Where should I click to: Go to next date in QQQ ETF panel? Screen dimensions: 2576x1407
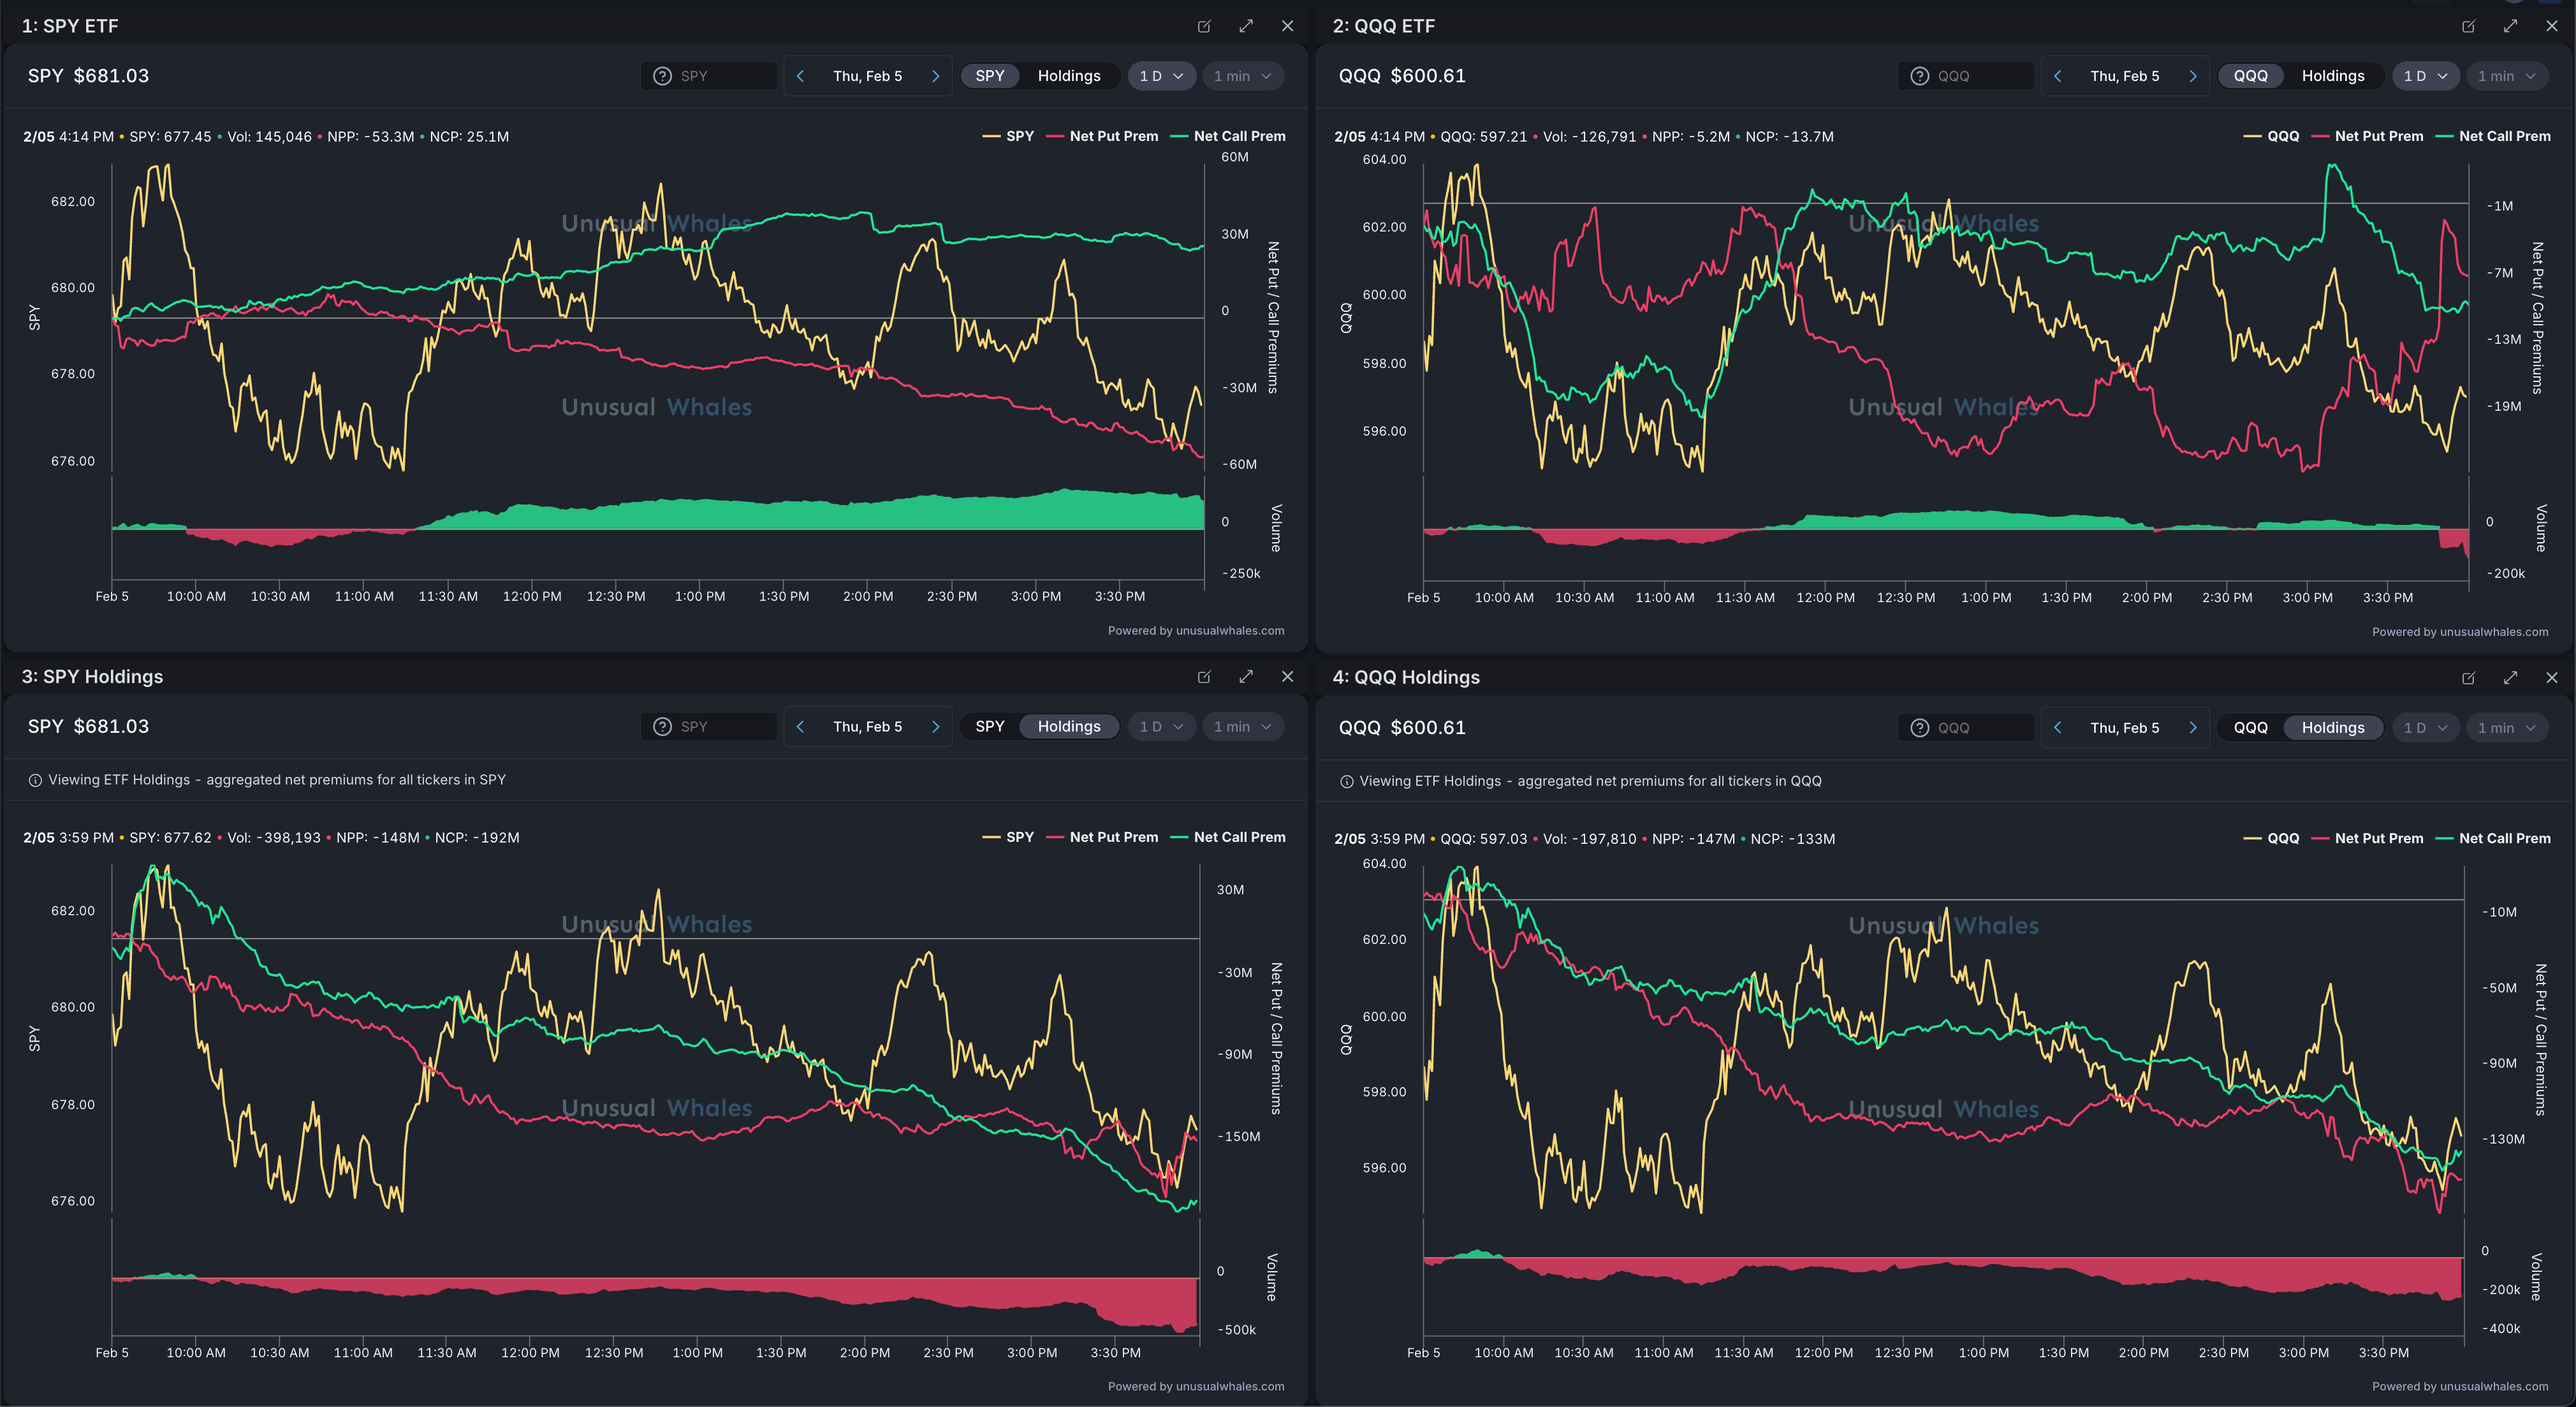(x=2193, y=76)
